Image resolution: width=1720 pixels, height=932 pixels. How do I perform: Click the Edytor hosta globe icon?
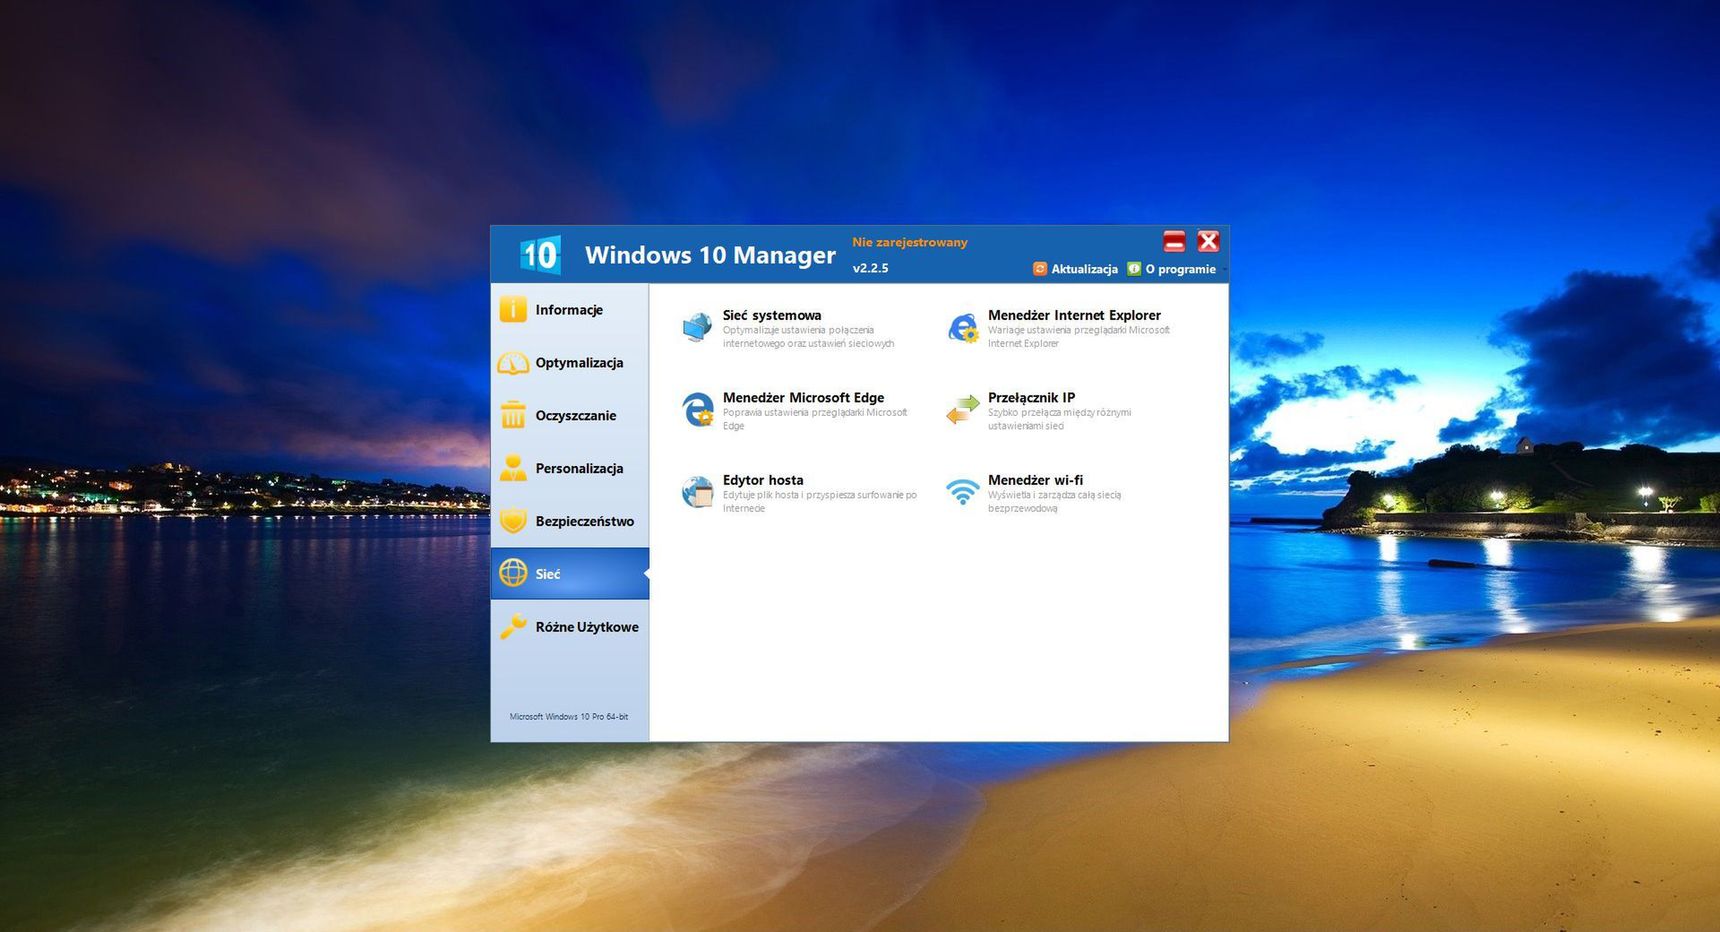point(697,492)
